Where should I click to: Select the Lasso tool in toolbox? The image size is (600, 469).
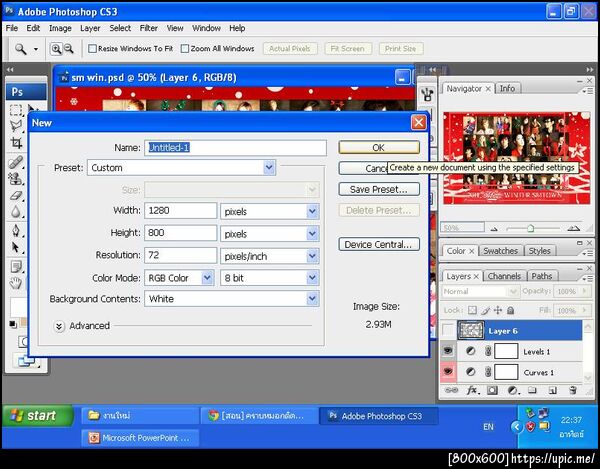pos(16,125)
